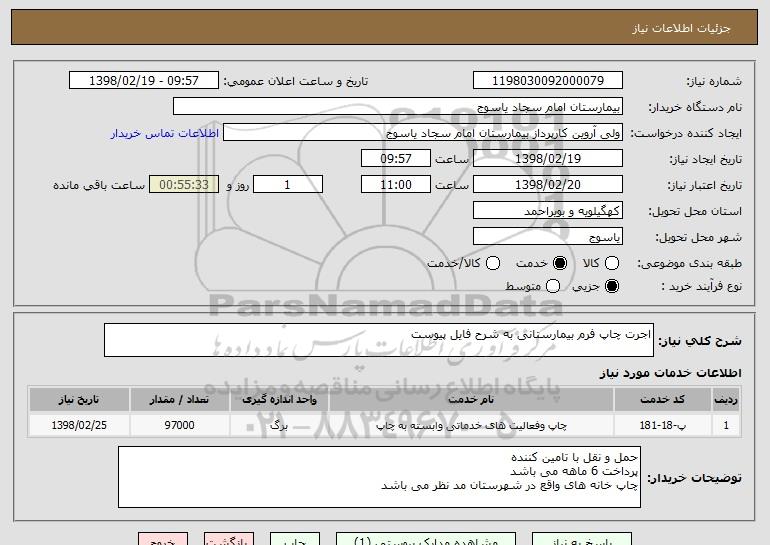Click the validity time field 11:00

tap(396, 185)
